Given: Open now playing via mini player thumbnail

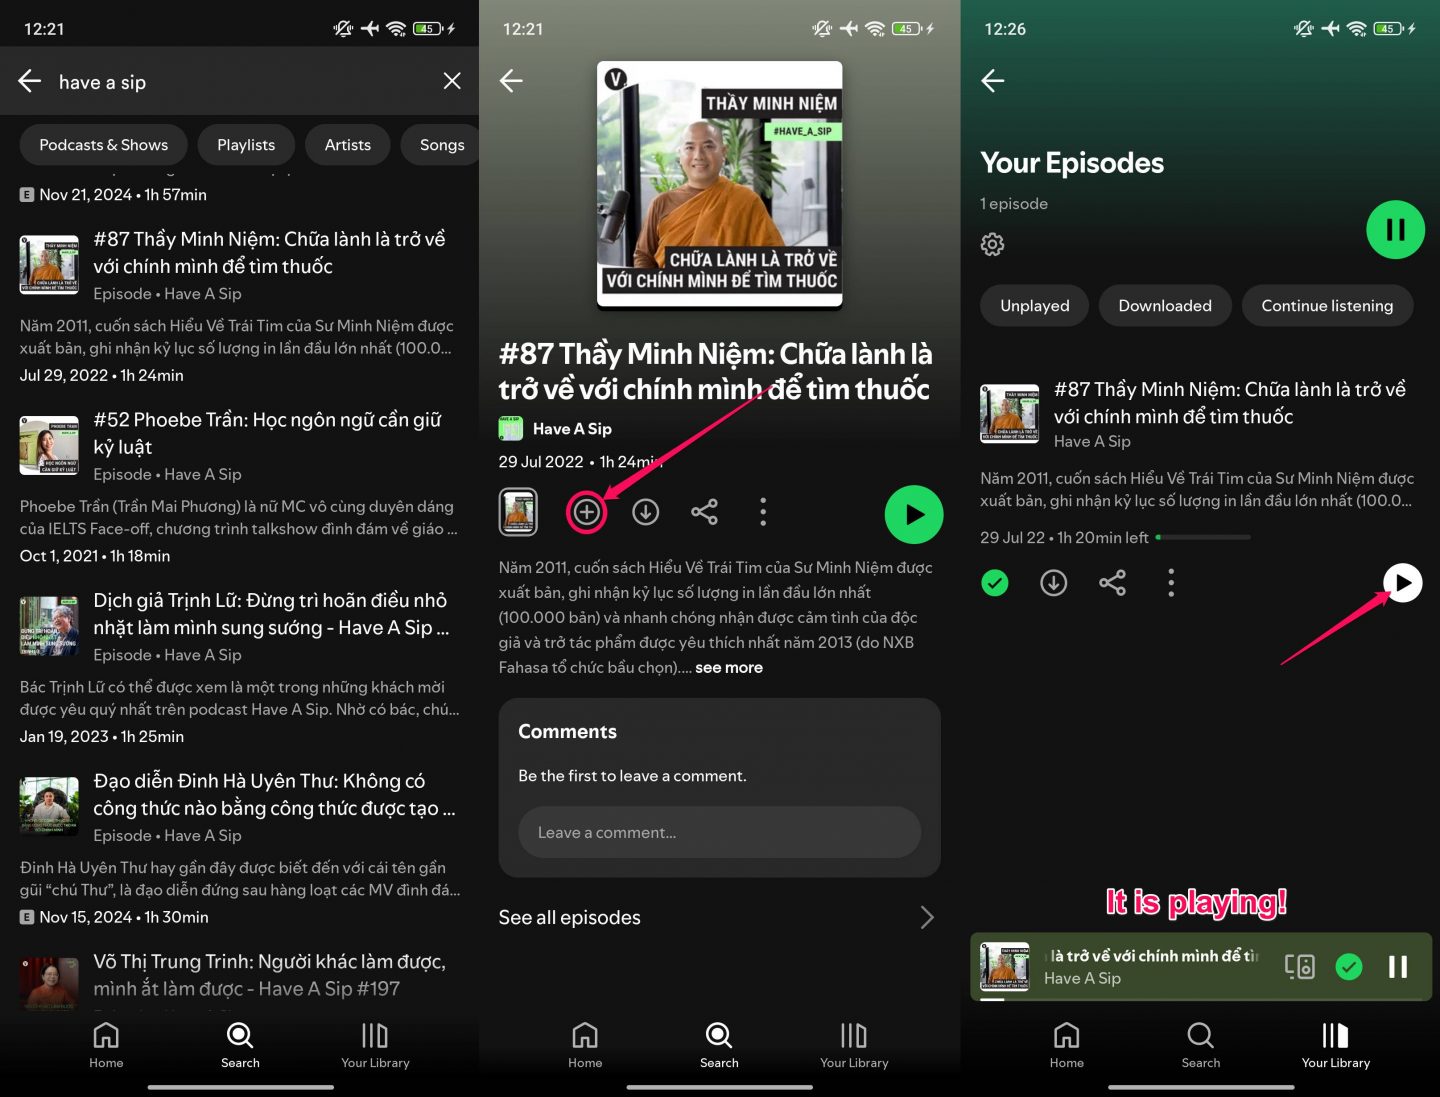Looking at the screenshot, I should click(x=1005, y=966).
